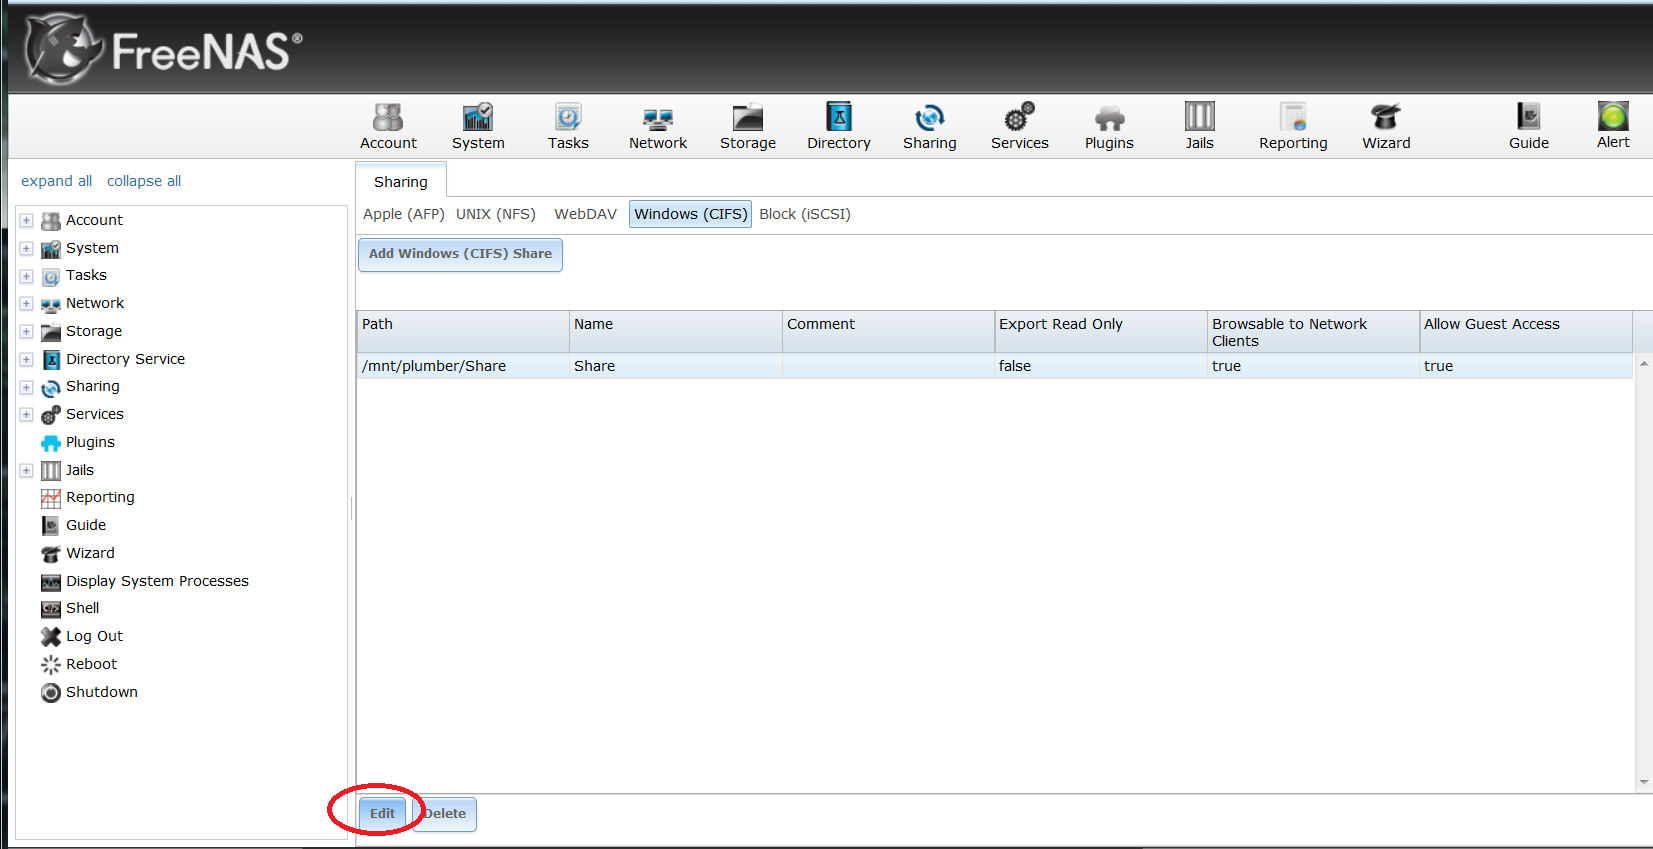The height and width of the screenshot is (849, 1653).
Task: Launch the Wizard toolbar icon
Action: (x=1386, y=118)
